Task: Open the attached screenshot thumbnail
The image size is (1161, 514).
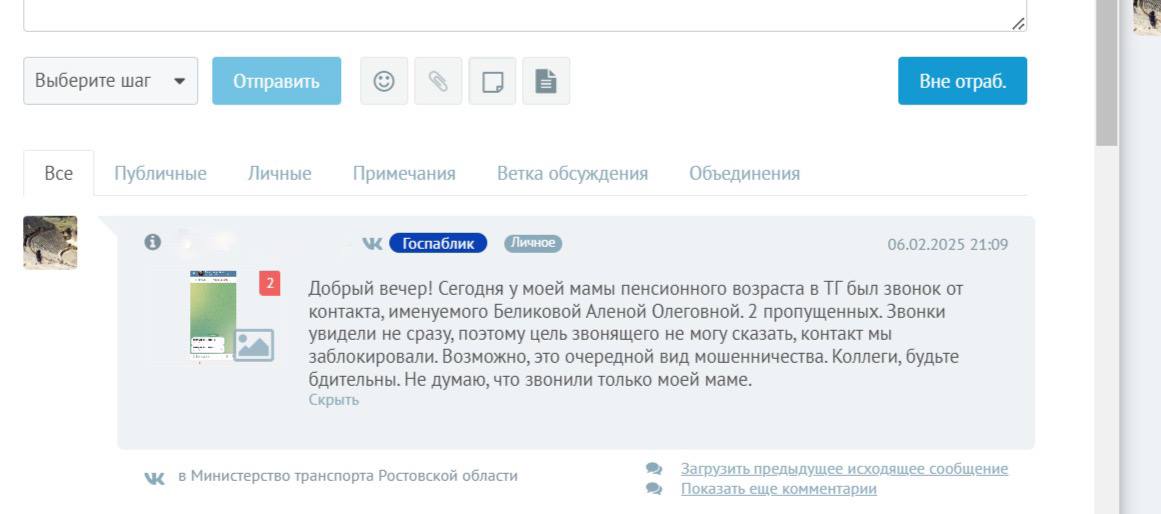Action: click(x=212, y=313)
